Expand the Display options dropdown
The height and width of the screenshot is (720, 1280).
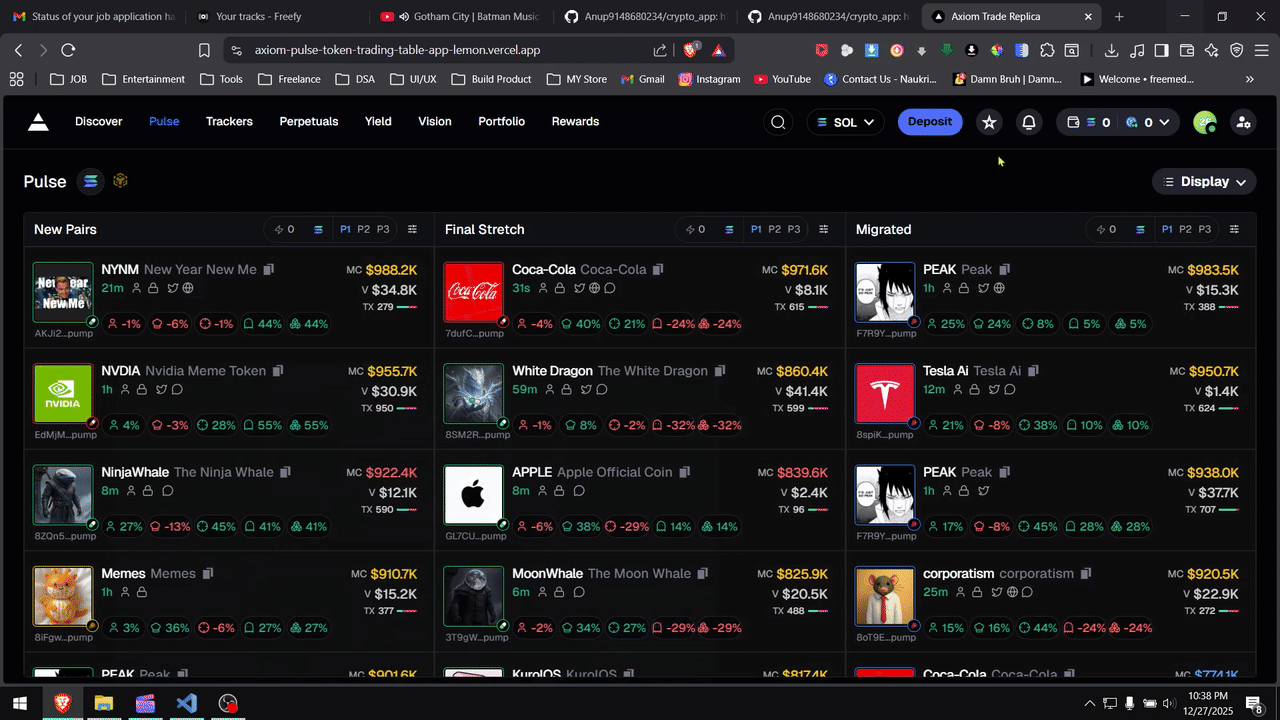1204,181
